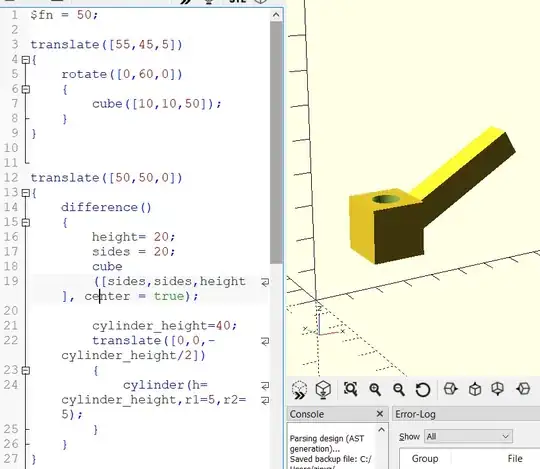
Task: Collapse the fold marker at line 23
Action: tap(25, 371)
